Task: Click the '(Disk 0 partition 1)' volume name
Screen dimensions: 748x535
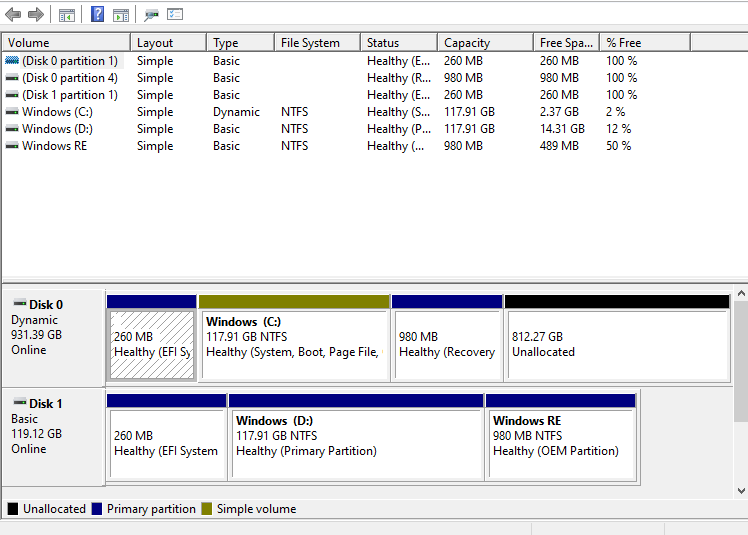Action: [70, 61]
